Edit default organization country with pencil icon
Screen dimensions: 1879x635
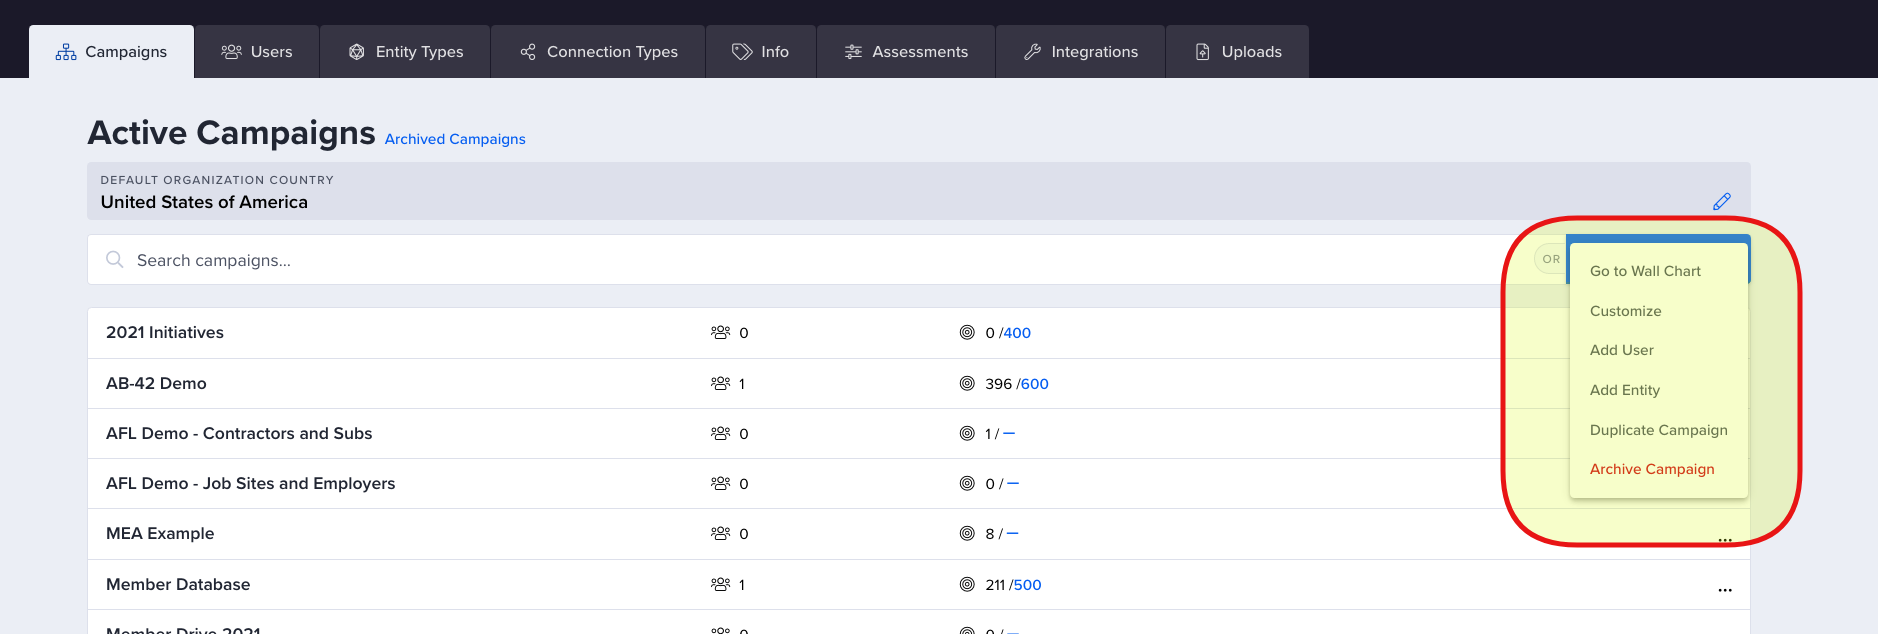click(1721, 202)
